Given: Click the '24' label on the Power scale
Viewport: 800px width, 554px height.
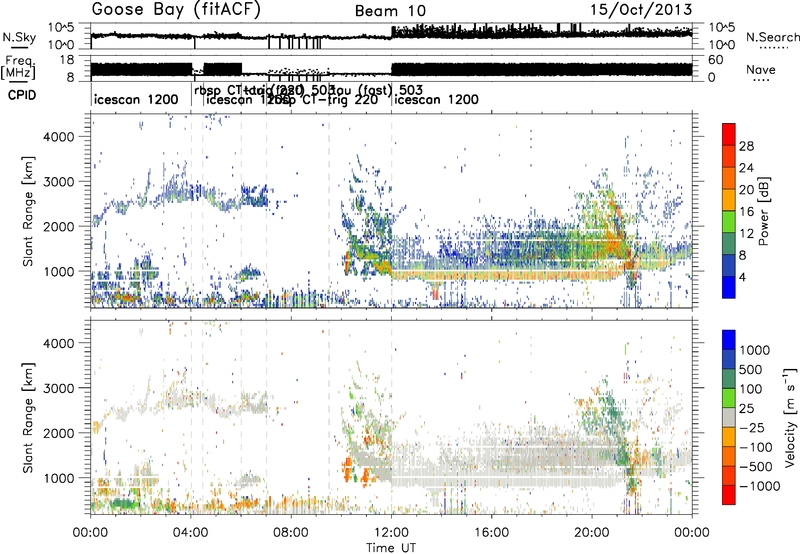Looking at the screenshot, I should click(746, 168).
